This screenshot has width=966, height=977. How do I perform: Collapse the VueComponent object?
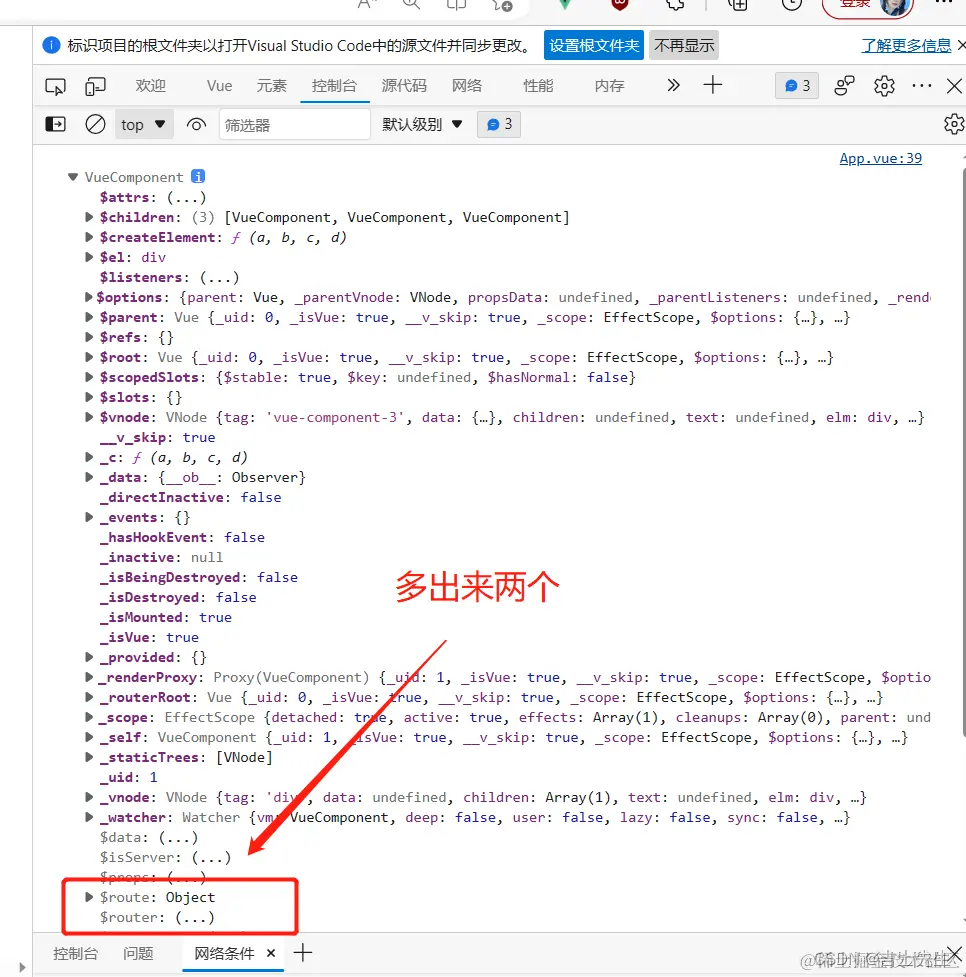coord(72,177)
